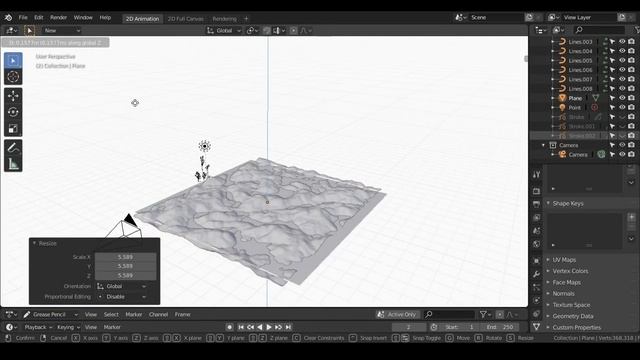Open the Object Data mesh tab icon

pyautogui.click(x=536, y=327)
